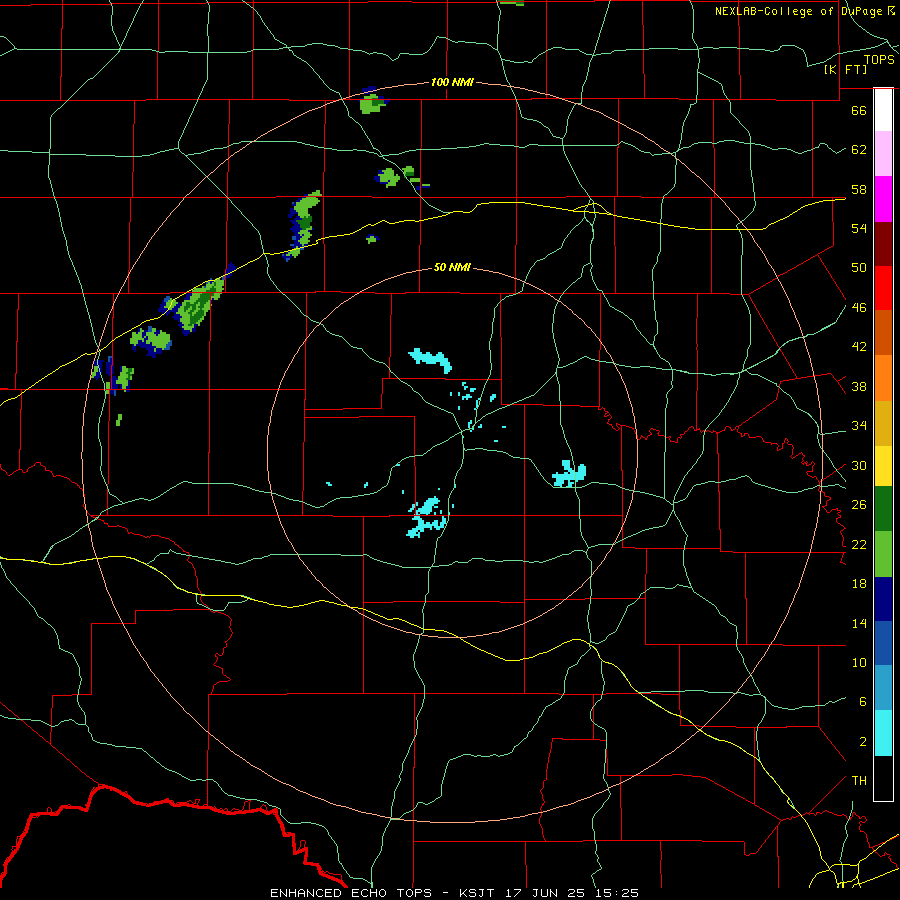The width and height of the screenshot is (900, 900).
Task: Click the white swatch atop the tops legend
Action: [883, 110]
